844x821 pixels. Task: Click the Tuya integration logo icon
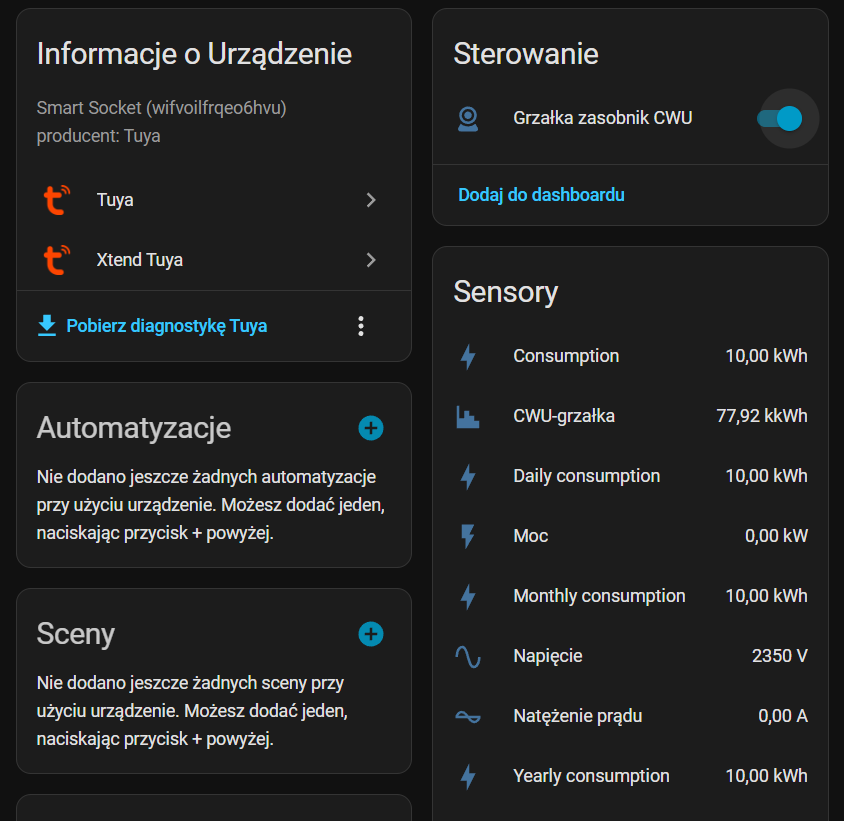56,200
